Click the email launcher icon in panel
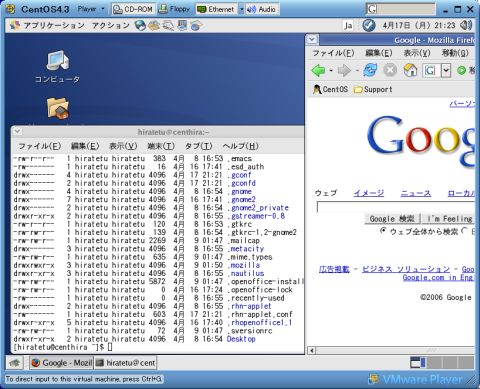 [x=154, y=25]
